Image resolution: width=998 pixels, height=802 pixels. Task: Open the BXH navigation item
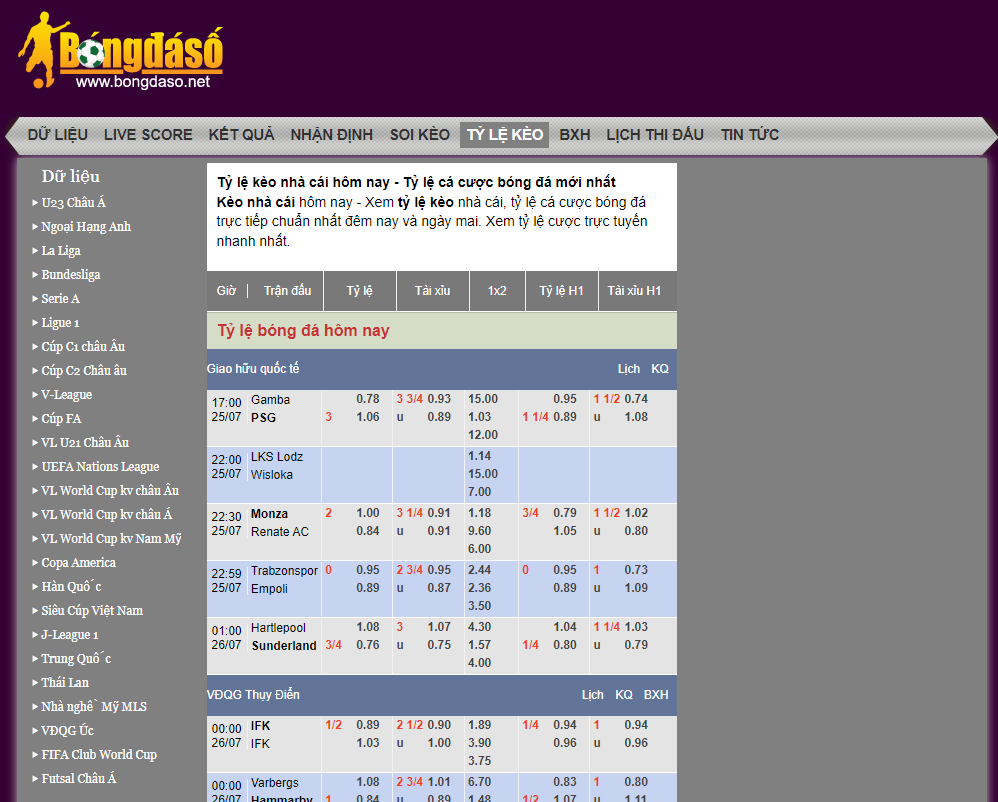[575, 135]
